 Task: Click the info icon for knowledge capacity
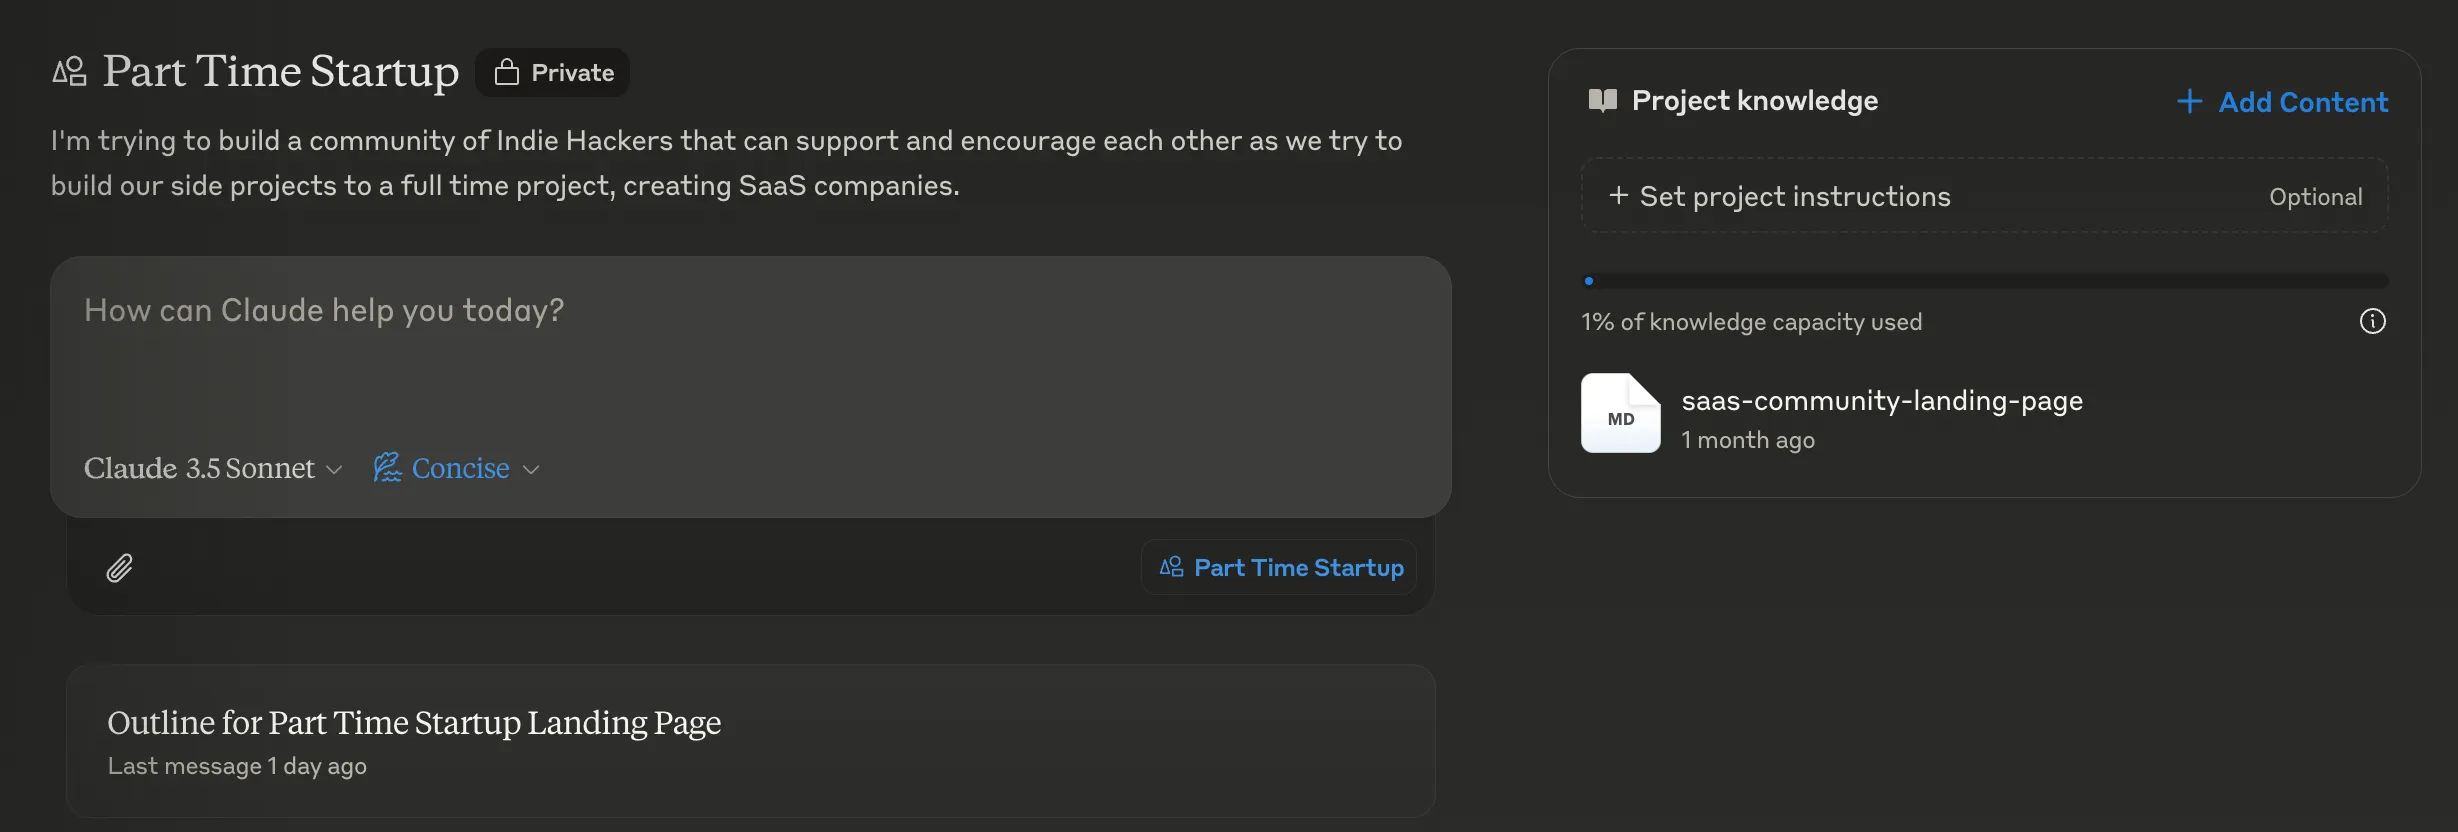[2372, 321]
